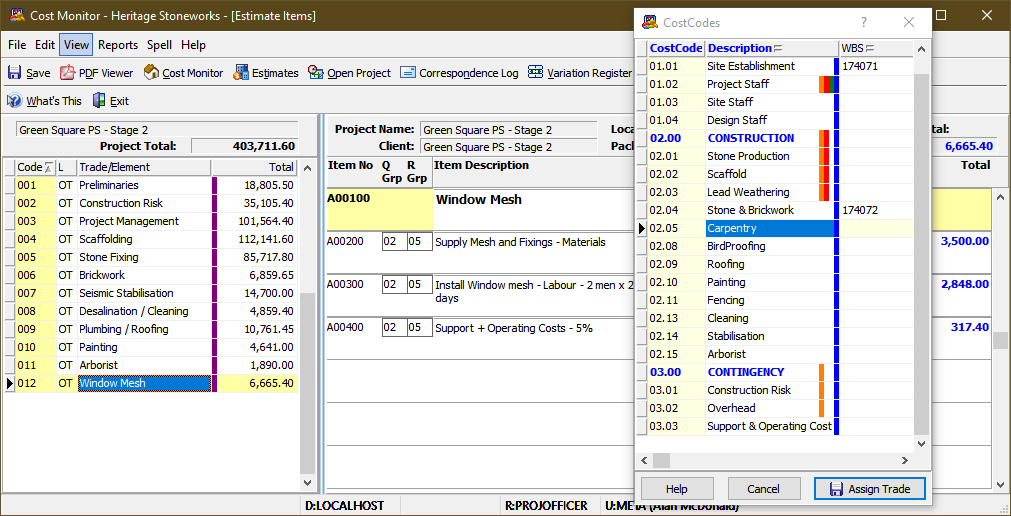Viewport: 1011px width, 516px height.
Task: Click 'Support + Operating Costs - 5%' description
Action: point(514,328)
